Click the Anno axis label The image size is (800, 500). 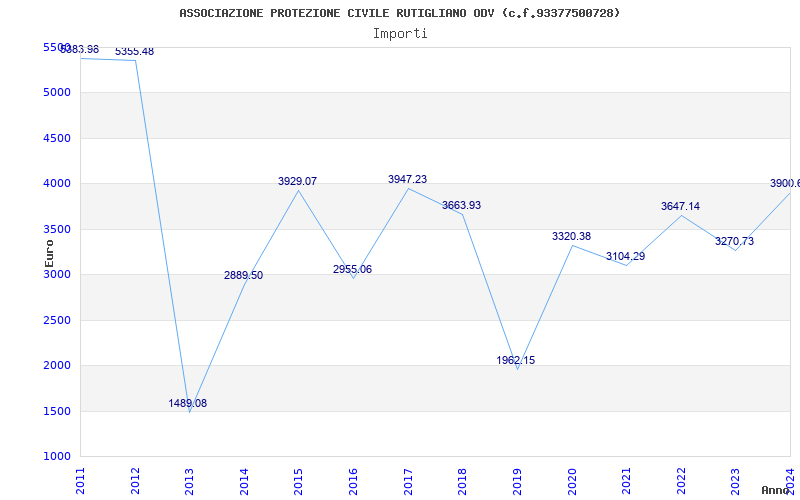775,490
